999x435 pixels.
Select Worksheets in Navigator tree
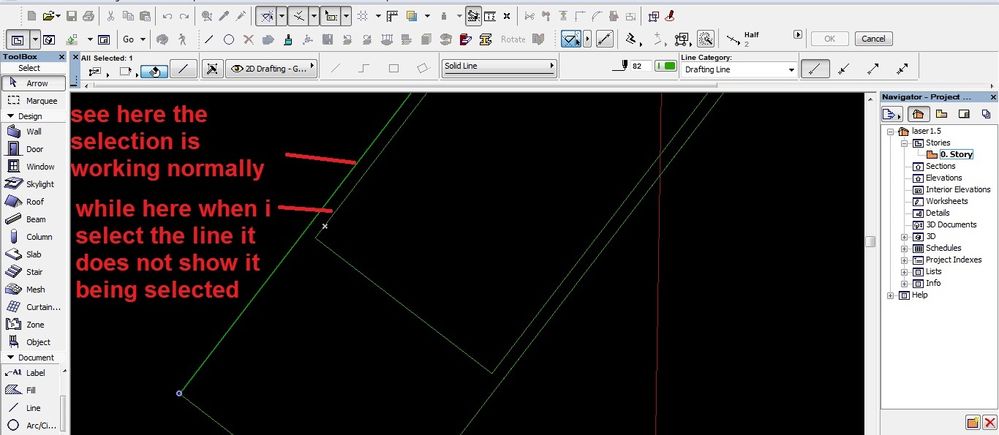click(x=947, y=201)
